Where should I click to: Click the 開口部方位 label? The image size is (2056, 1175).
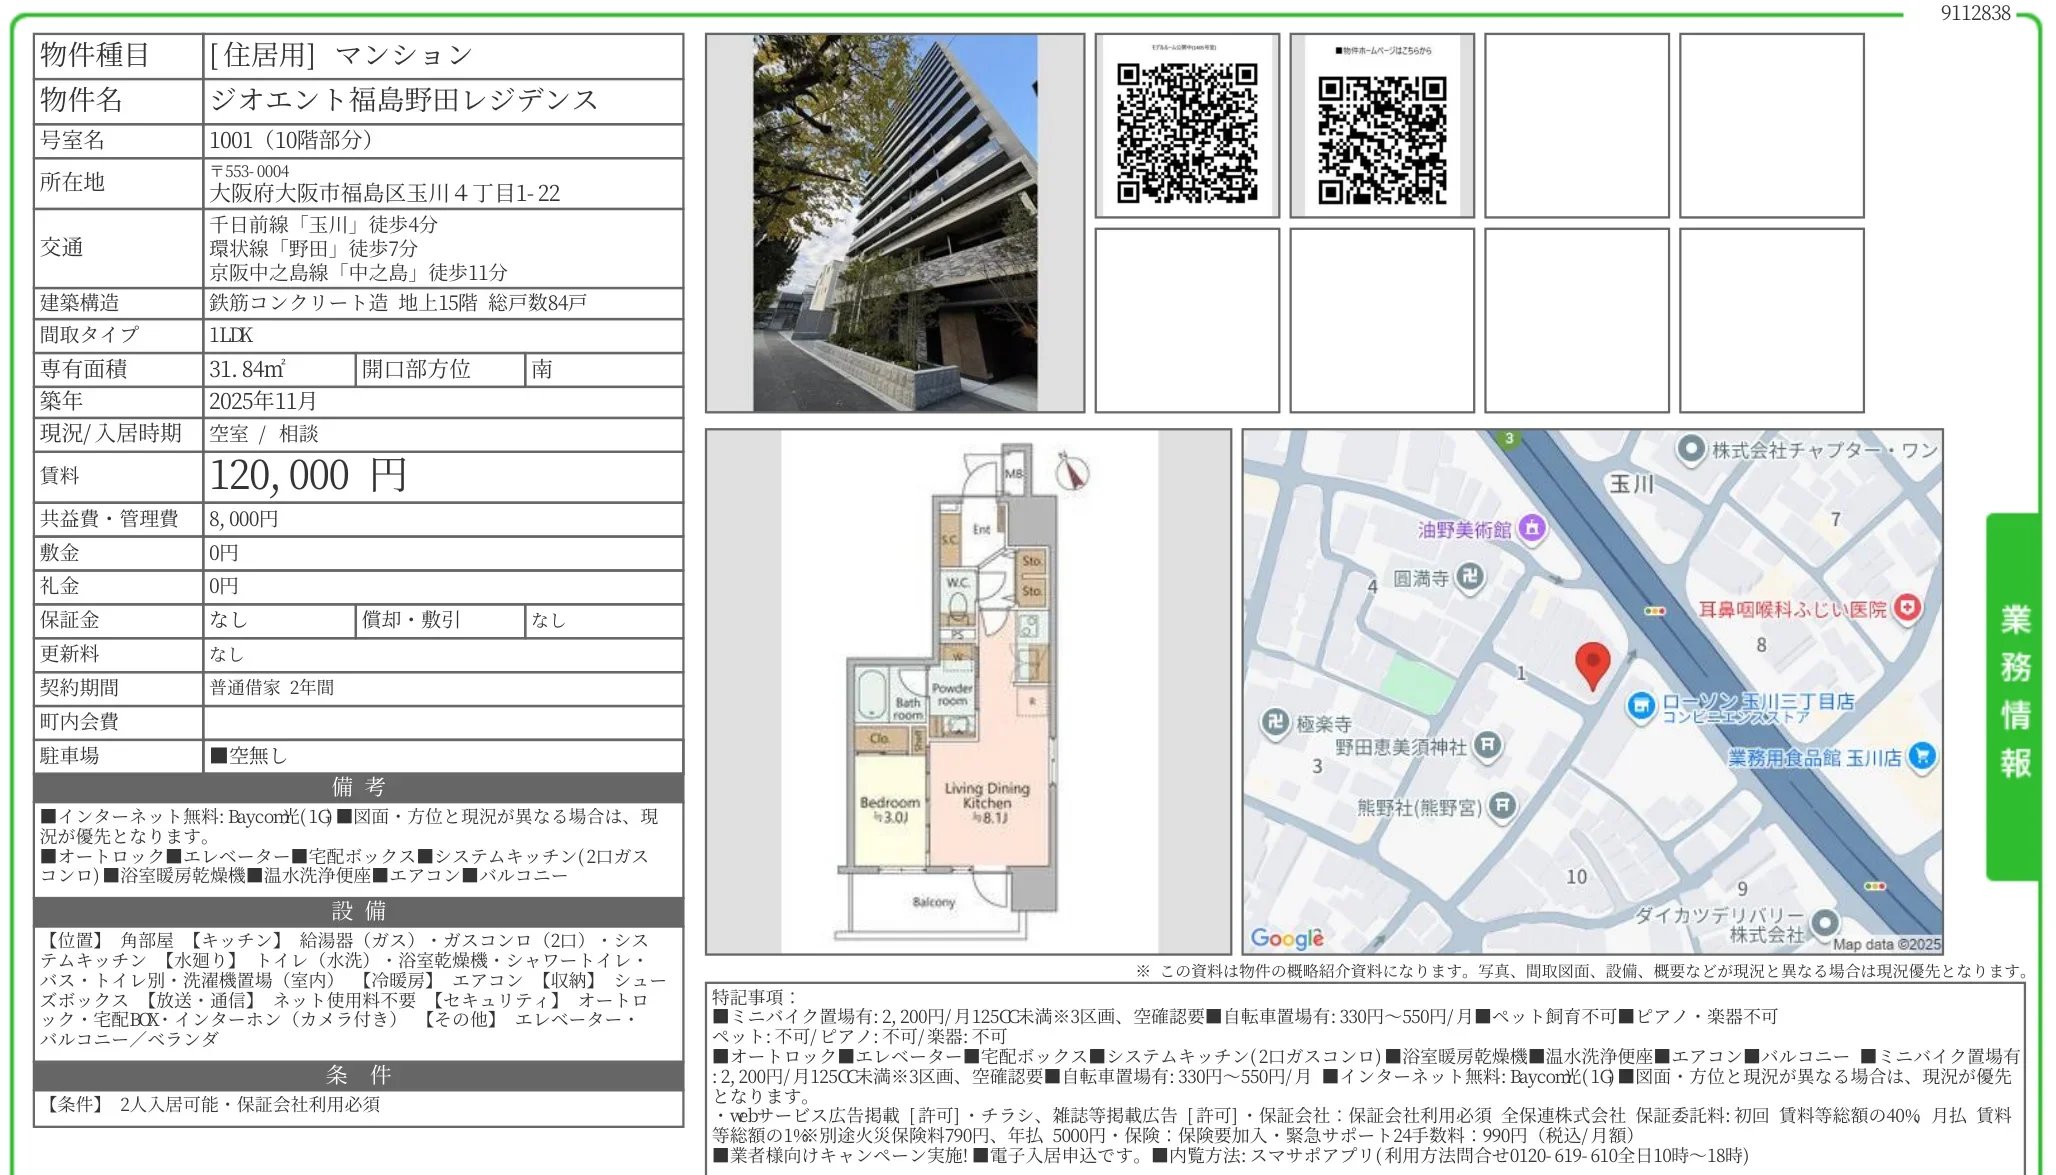click(416, 369)
